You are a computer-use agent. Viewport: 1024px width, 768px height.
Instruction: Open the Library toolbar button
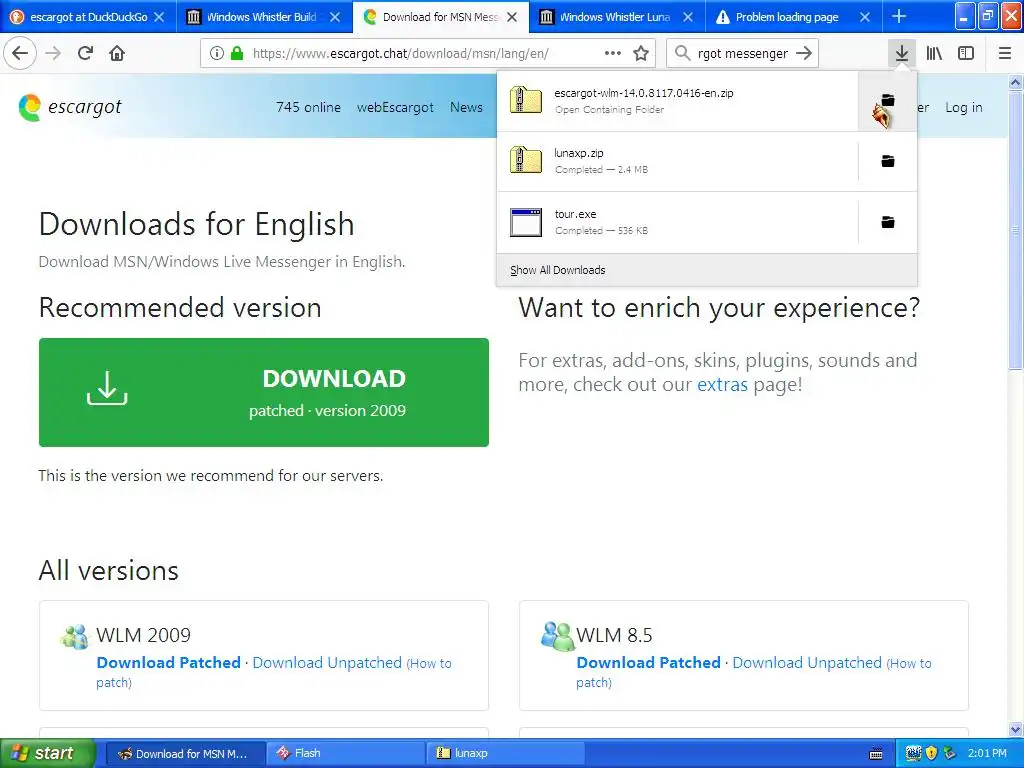tap(934, 54)
